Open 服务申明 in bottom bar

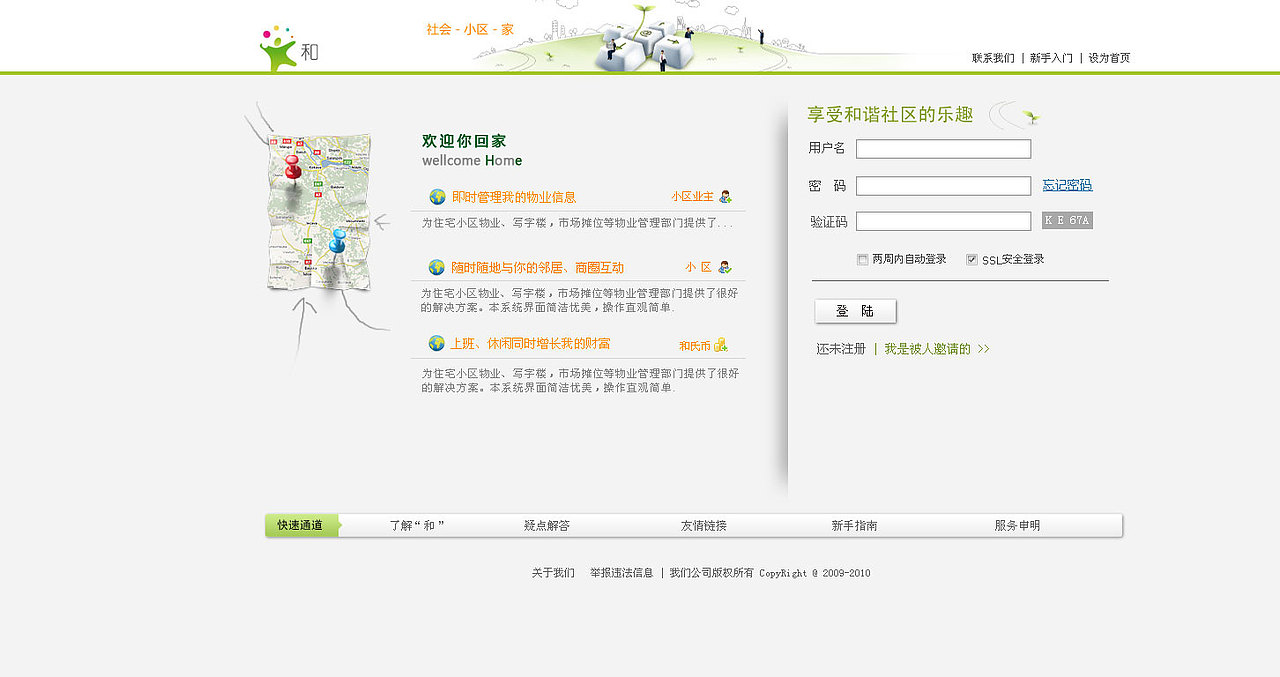click(x=1017, y=525)
